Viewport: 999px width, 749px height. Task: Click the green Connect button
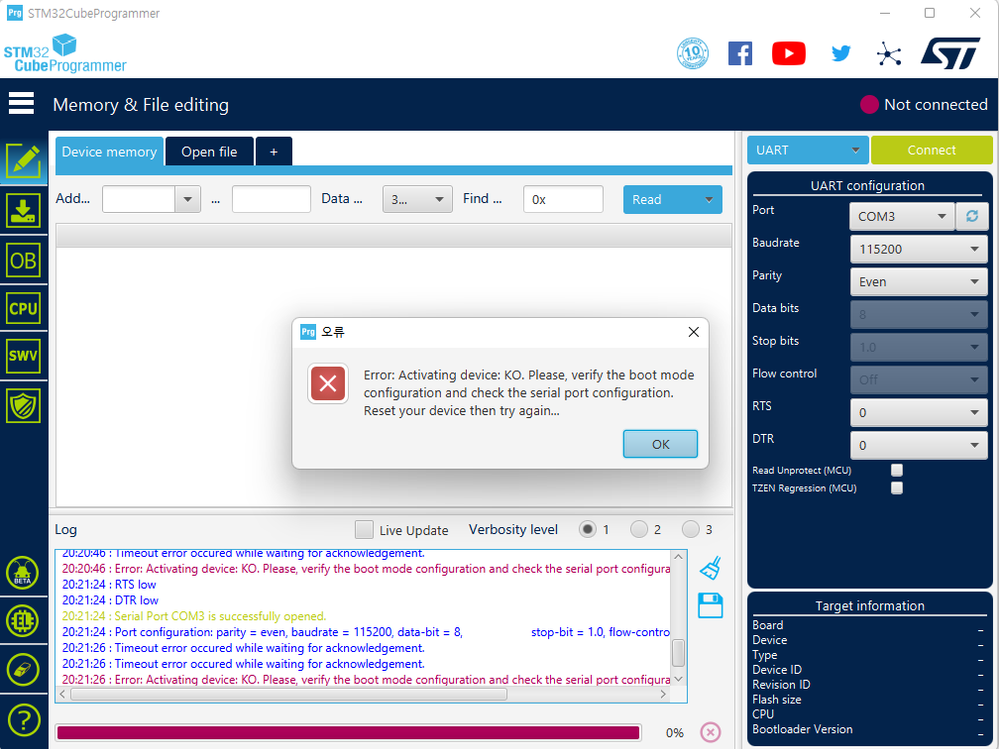931,150
